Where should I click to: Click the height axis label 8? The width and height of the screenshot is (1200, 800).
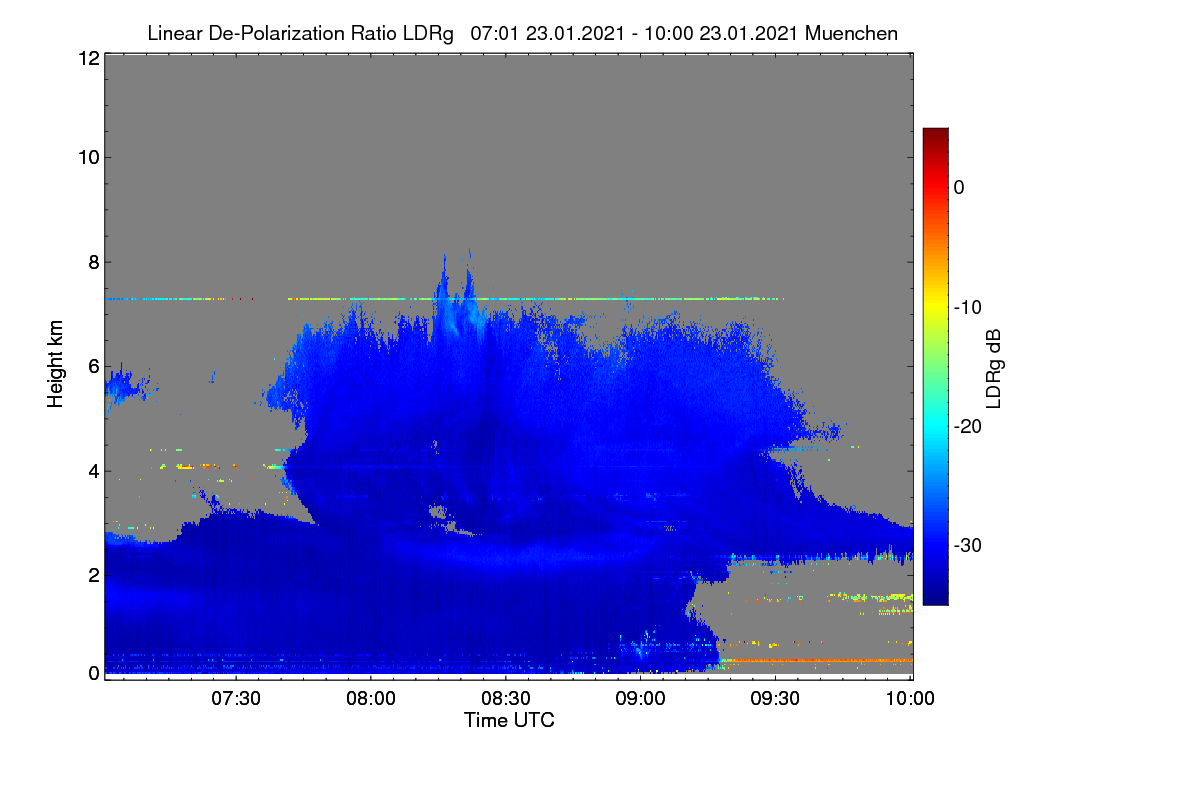point(93,262)
